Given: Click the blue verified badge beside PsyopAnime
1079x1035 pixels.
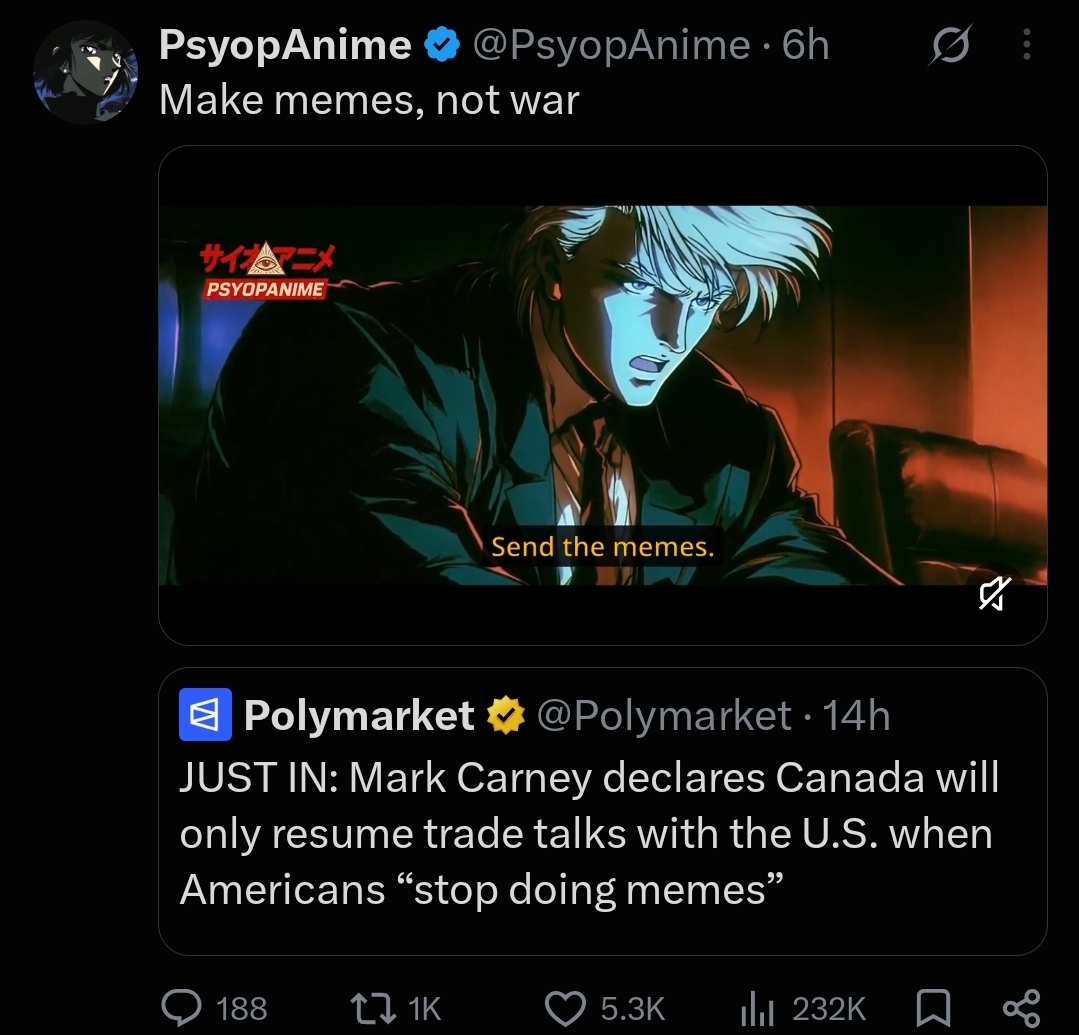Looking at the screenshot, I should tap(441, 45).
